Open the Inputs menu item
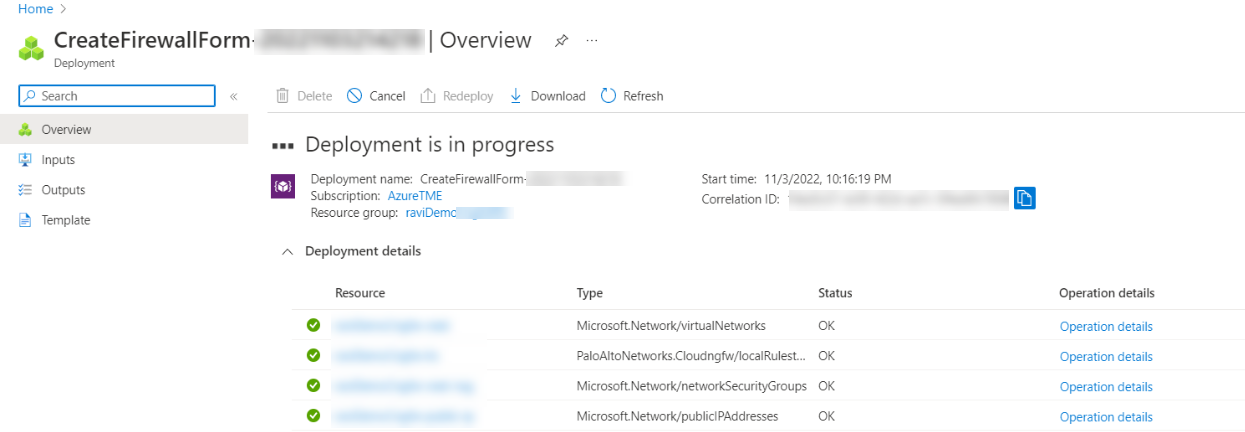The width and height of the screenshot is (1245, 432). point(58,160)
